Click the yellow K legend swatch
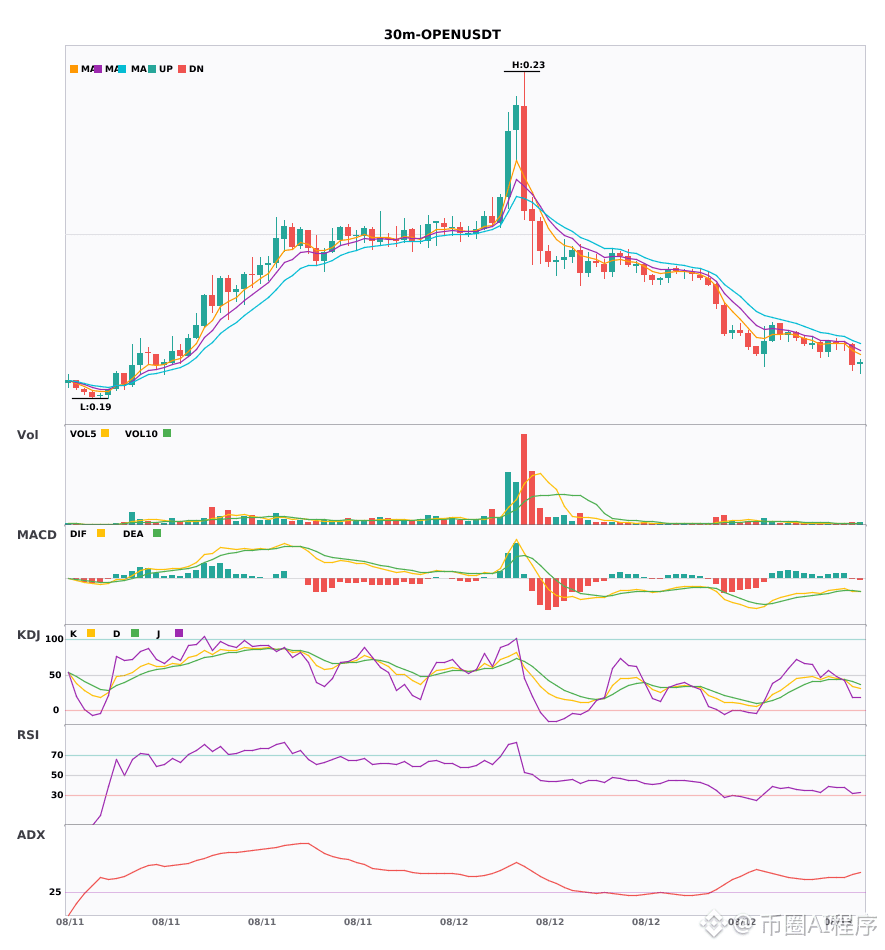The image size is (885, 950). point(91,633)
